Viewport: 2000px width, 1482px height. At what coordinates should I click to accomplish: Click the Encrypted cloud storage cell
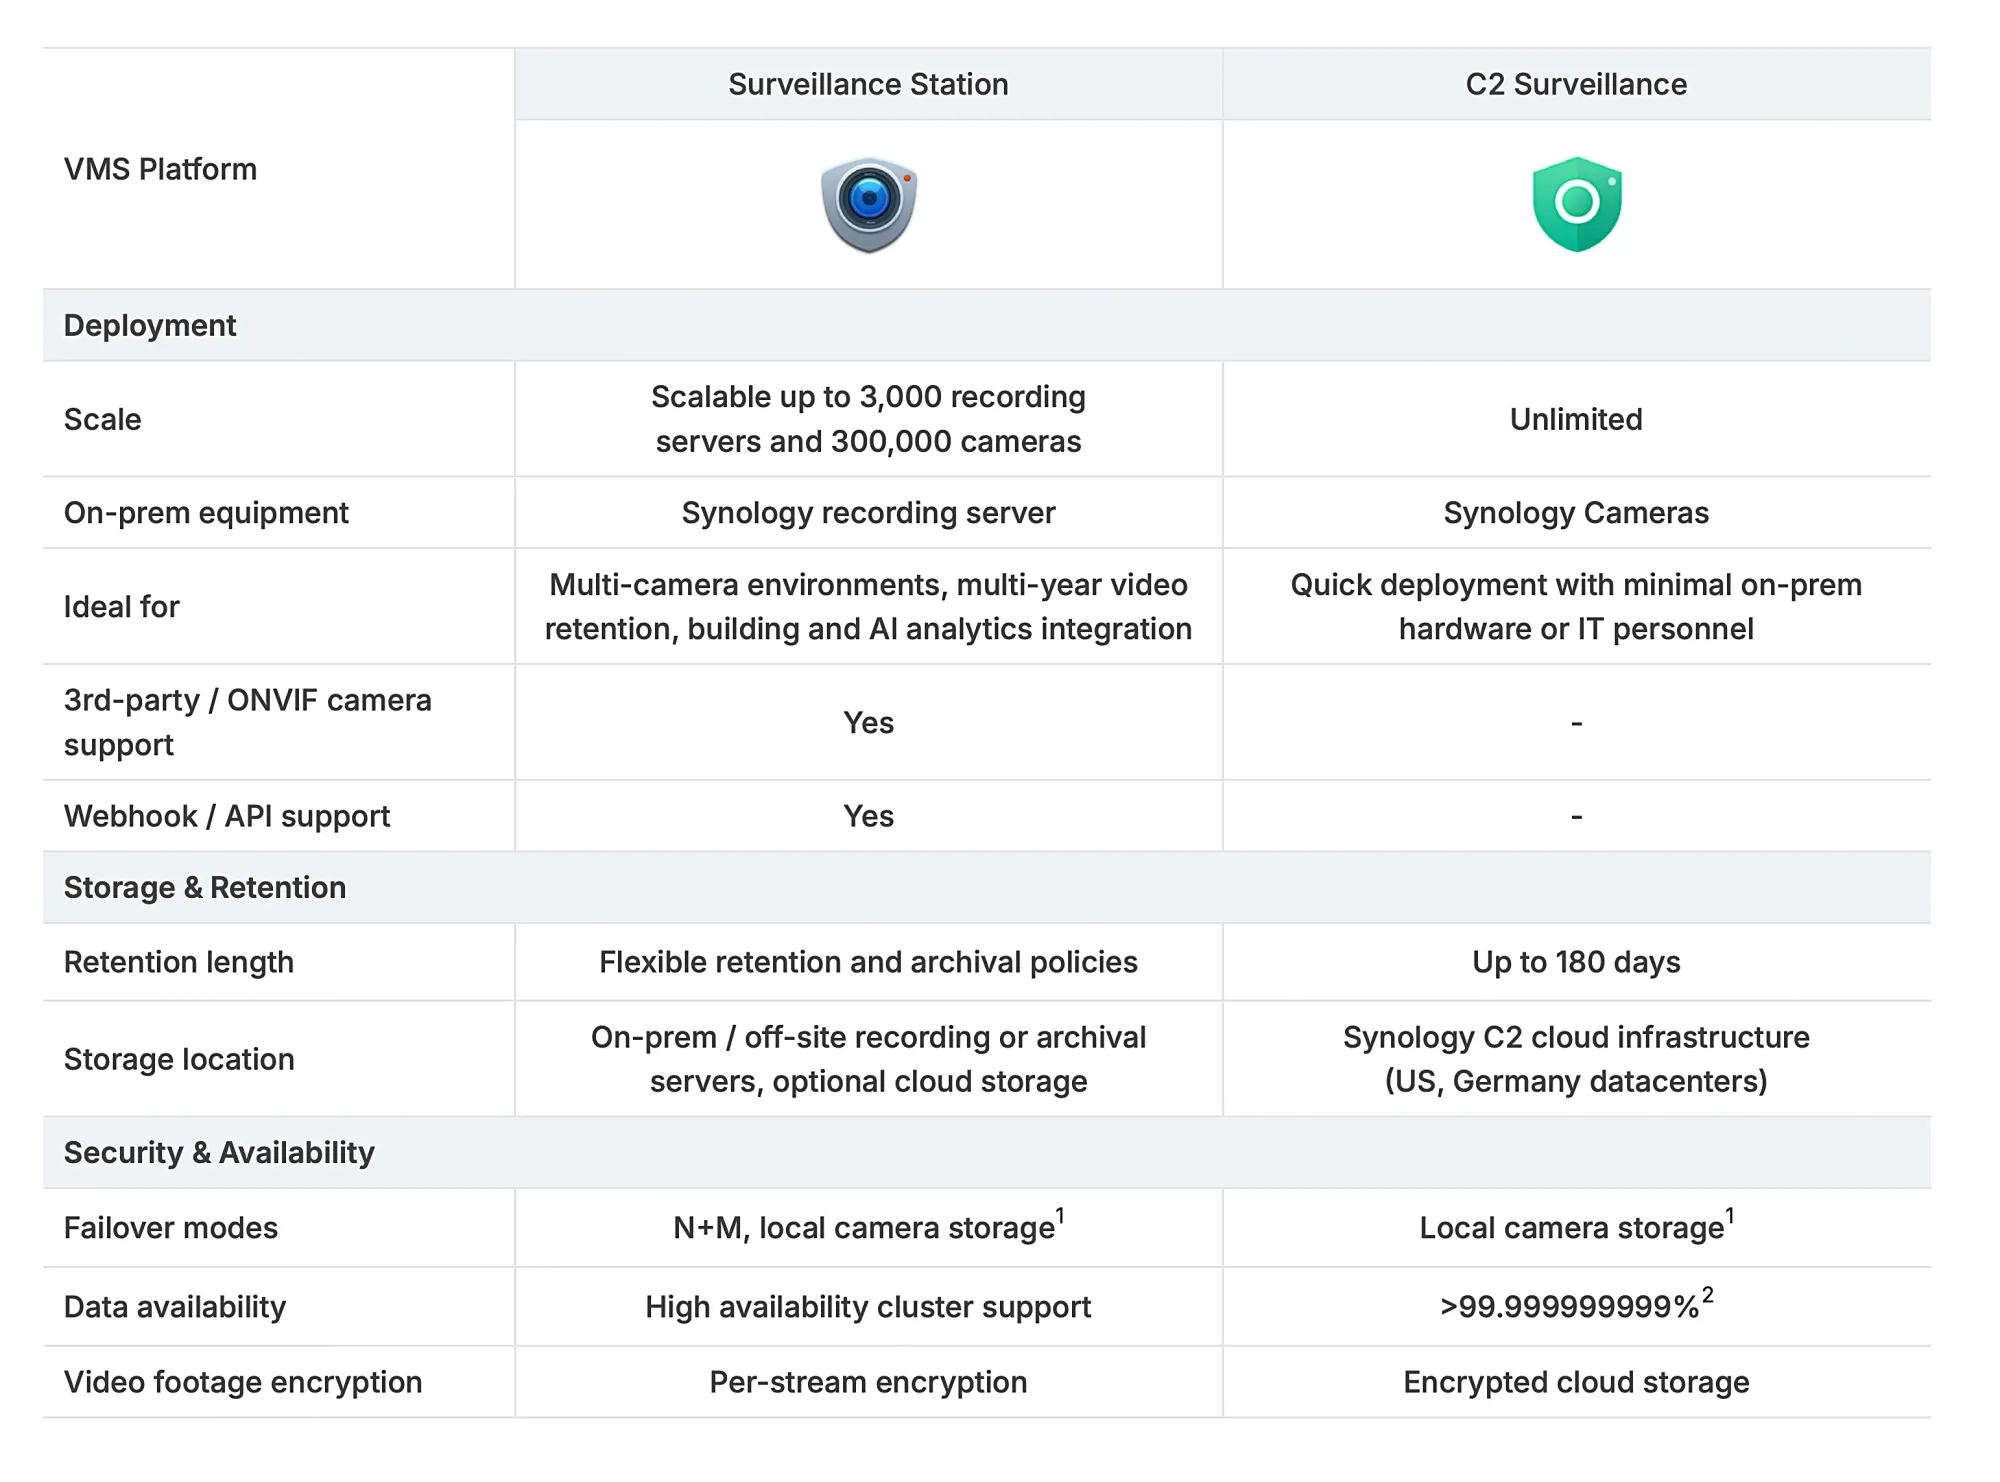coord(1576,1382)
